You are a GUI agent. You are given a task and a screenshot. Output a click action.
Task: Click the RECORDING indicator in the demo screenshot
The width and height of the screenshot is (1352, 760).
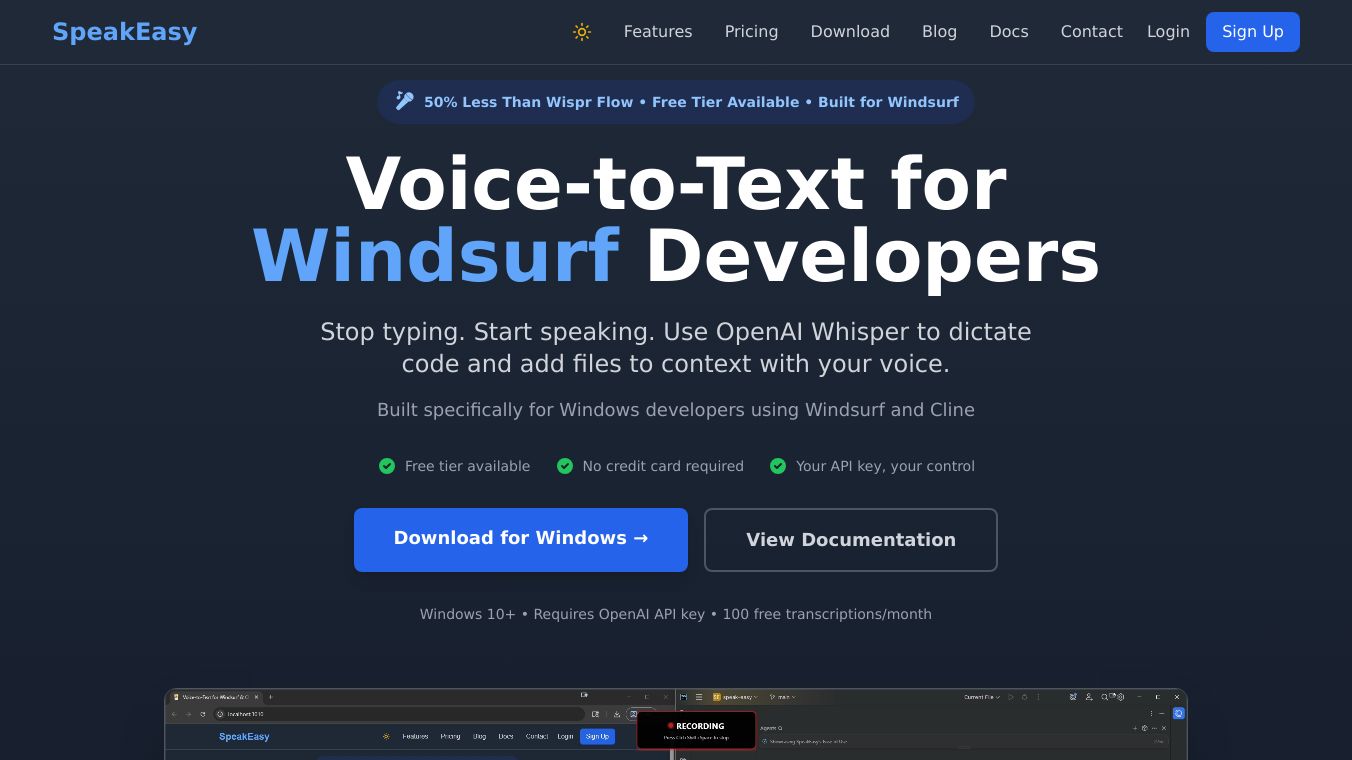[696, 730]
